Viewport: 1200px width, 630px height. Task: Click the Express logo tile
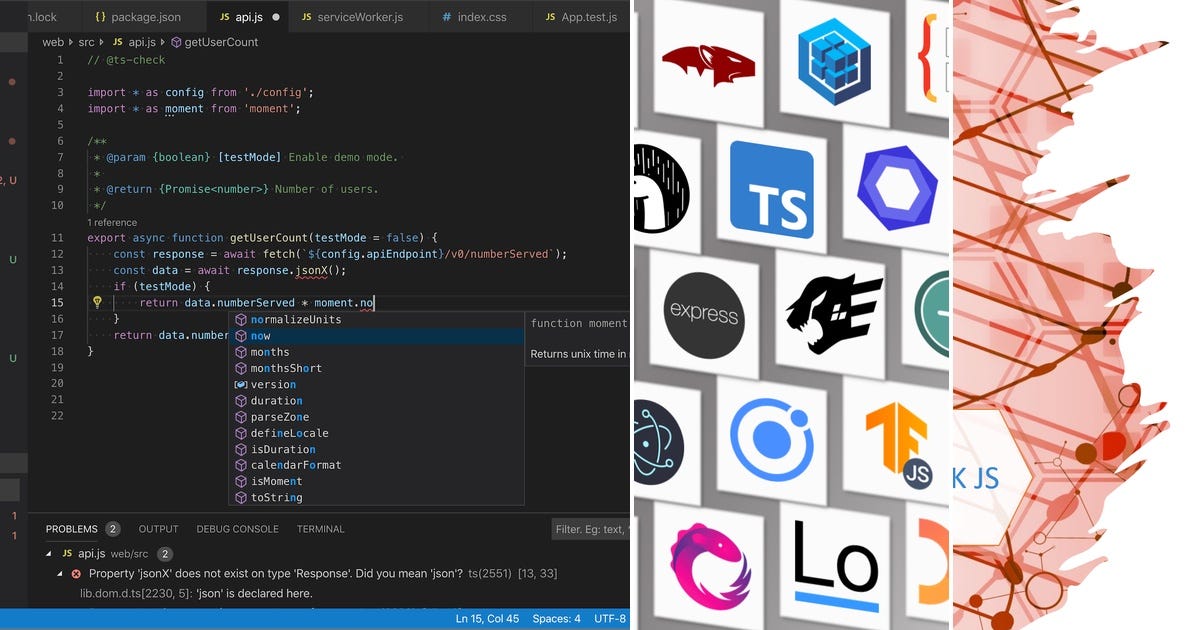pos(703,315)
